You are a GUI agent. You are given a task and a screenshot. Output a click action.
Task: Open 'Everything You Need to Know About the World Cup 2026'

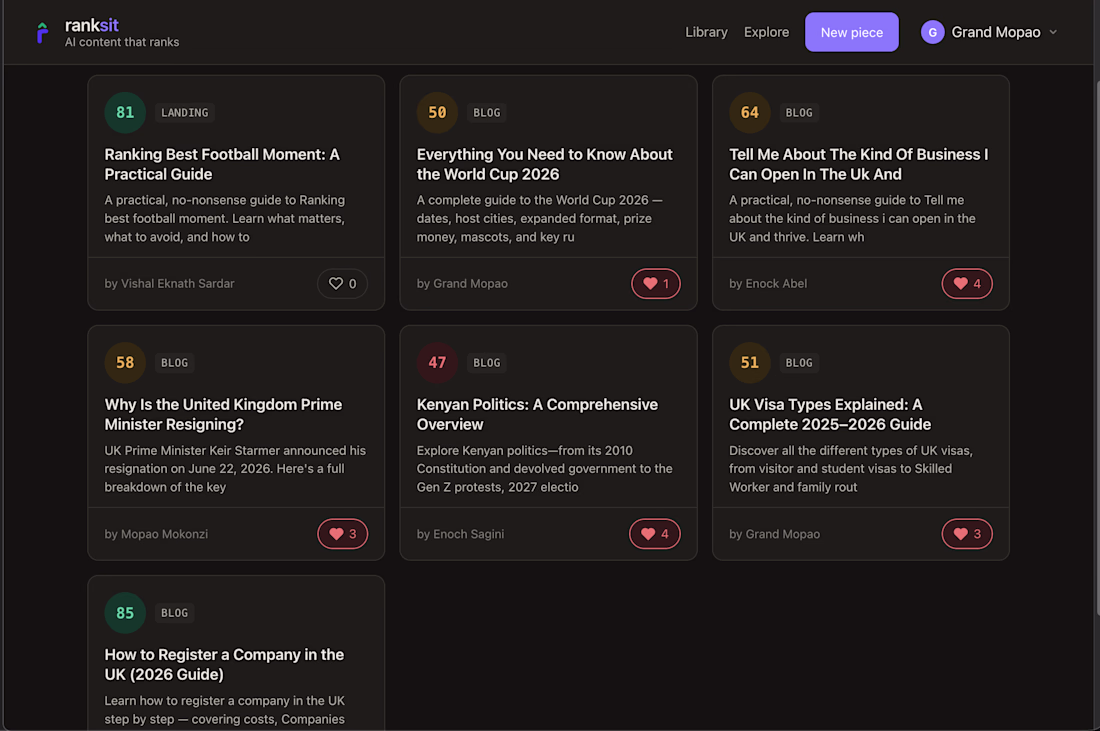tap(544, 164)
